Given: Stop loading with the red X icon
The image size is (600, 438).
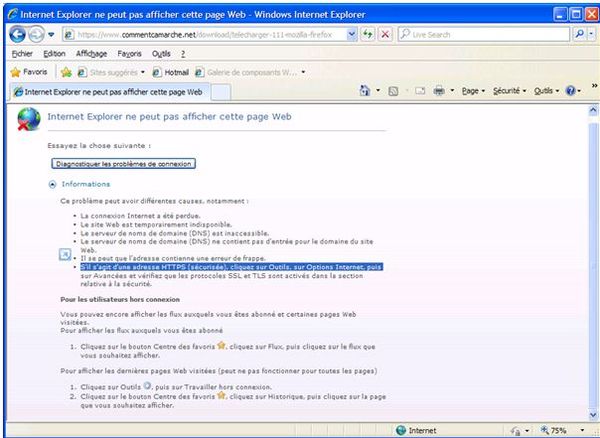Looking at the screenshot, I should (x=385, y=34).
